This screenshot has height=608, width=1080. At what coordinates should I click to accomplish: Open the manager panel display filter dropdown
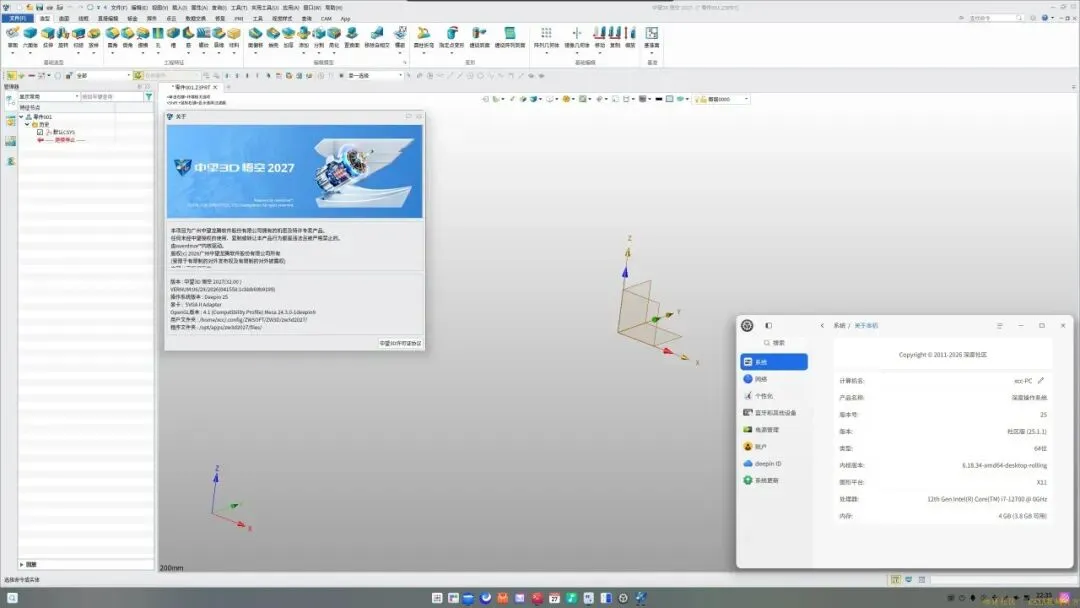(x=48, y=97)
